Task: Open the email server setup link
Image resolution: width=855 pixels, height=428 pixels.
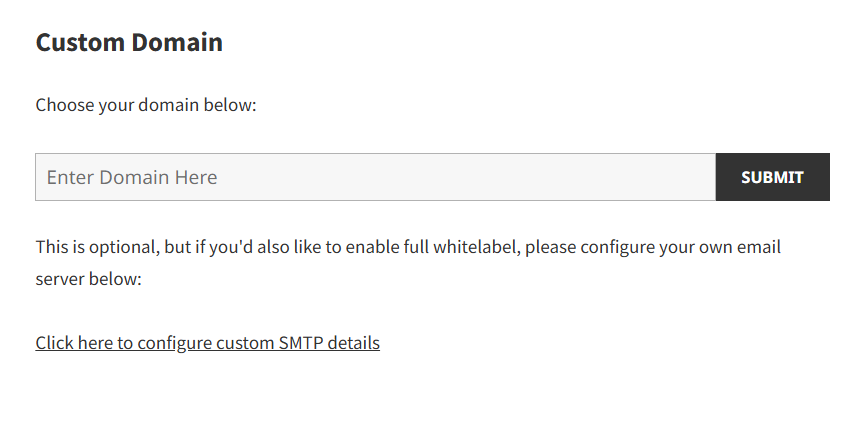Action: click(207, 343)
